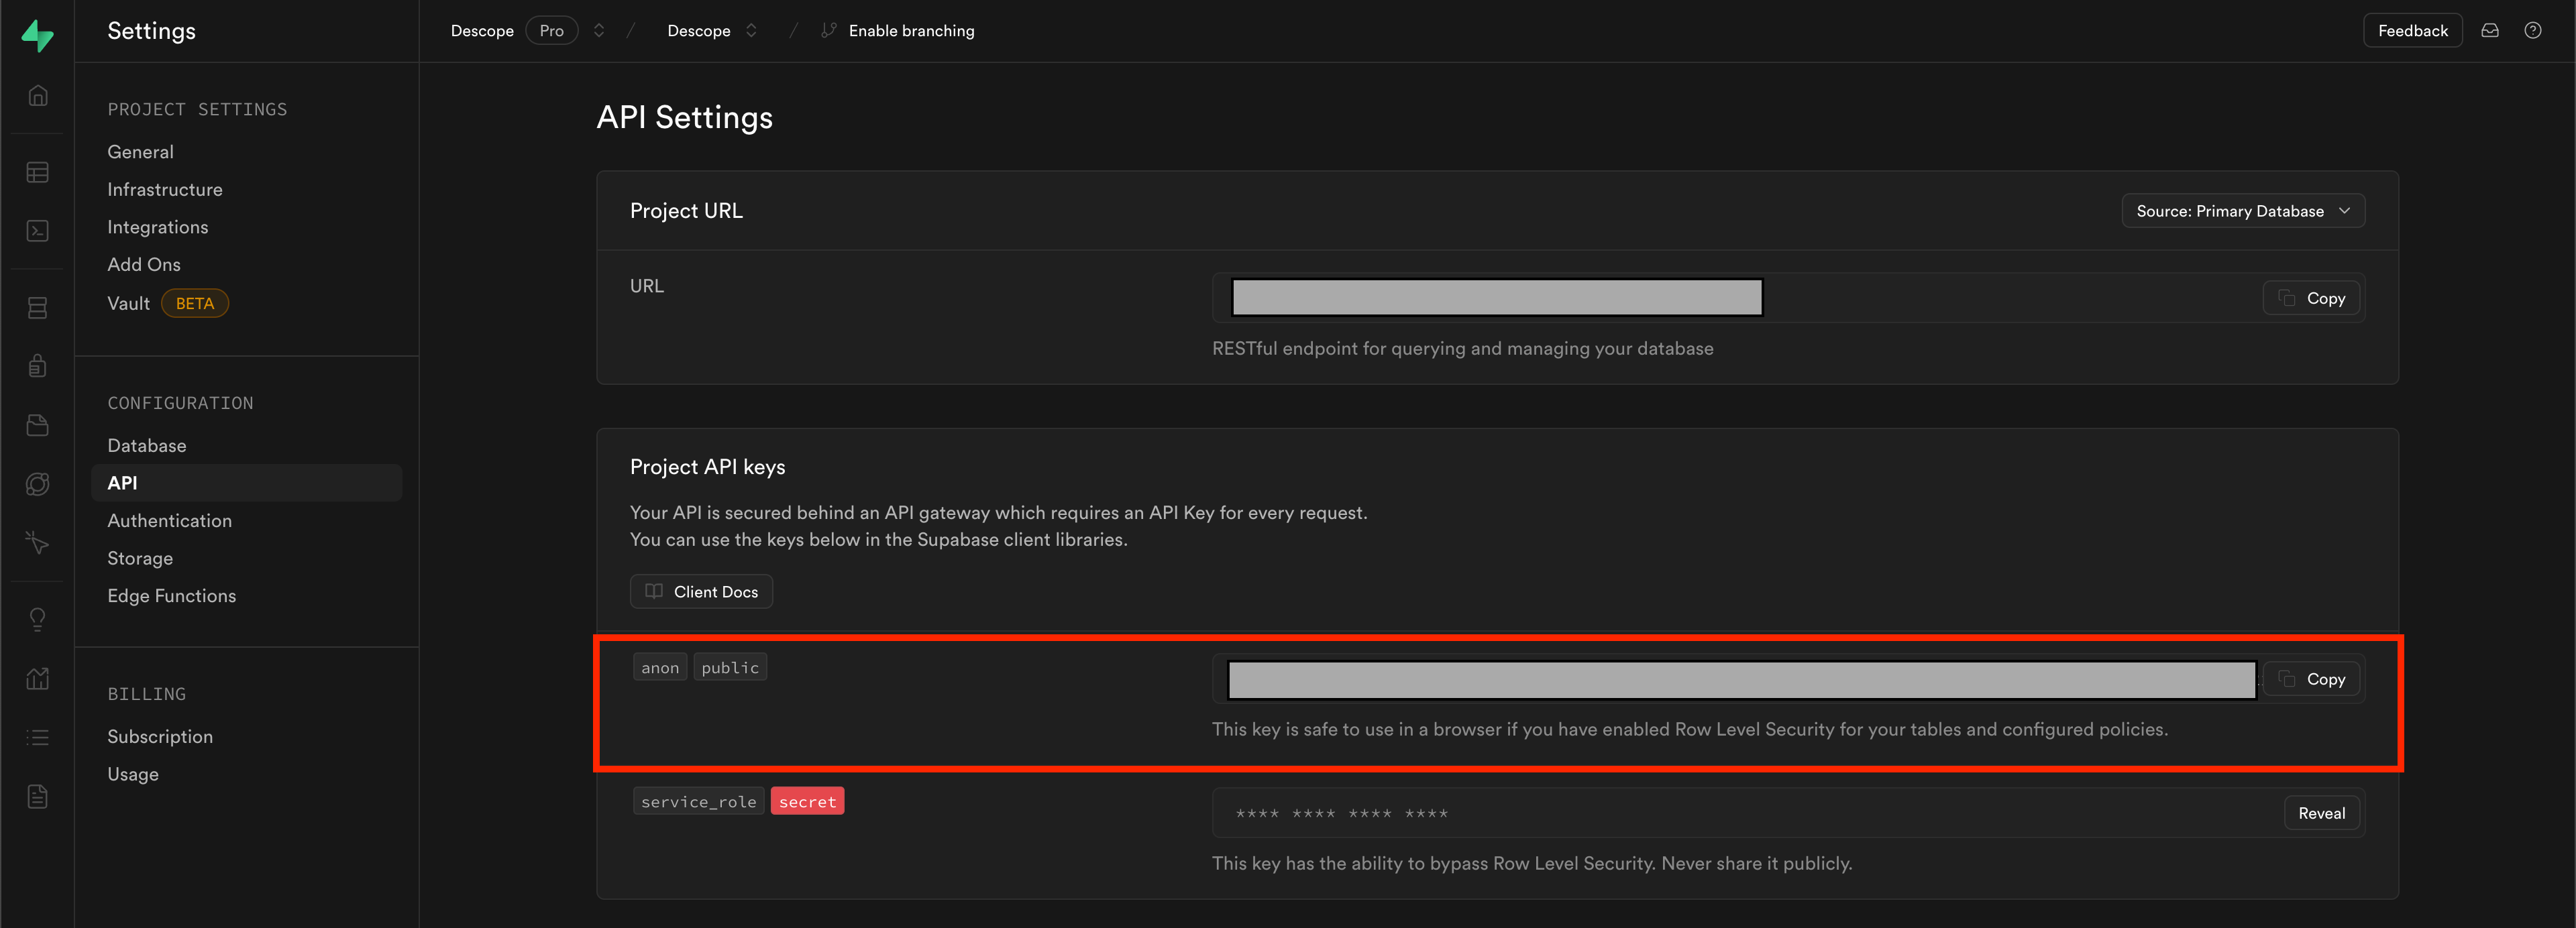Expand the Enable branching toggle option

[900, 30]
